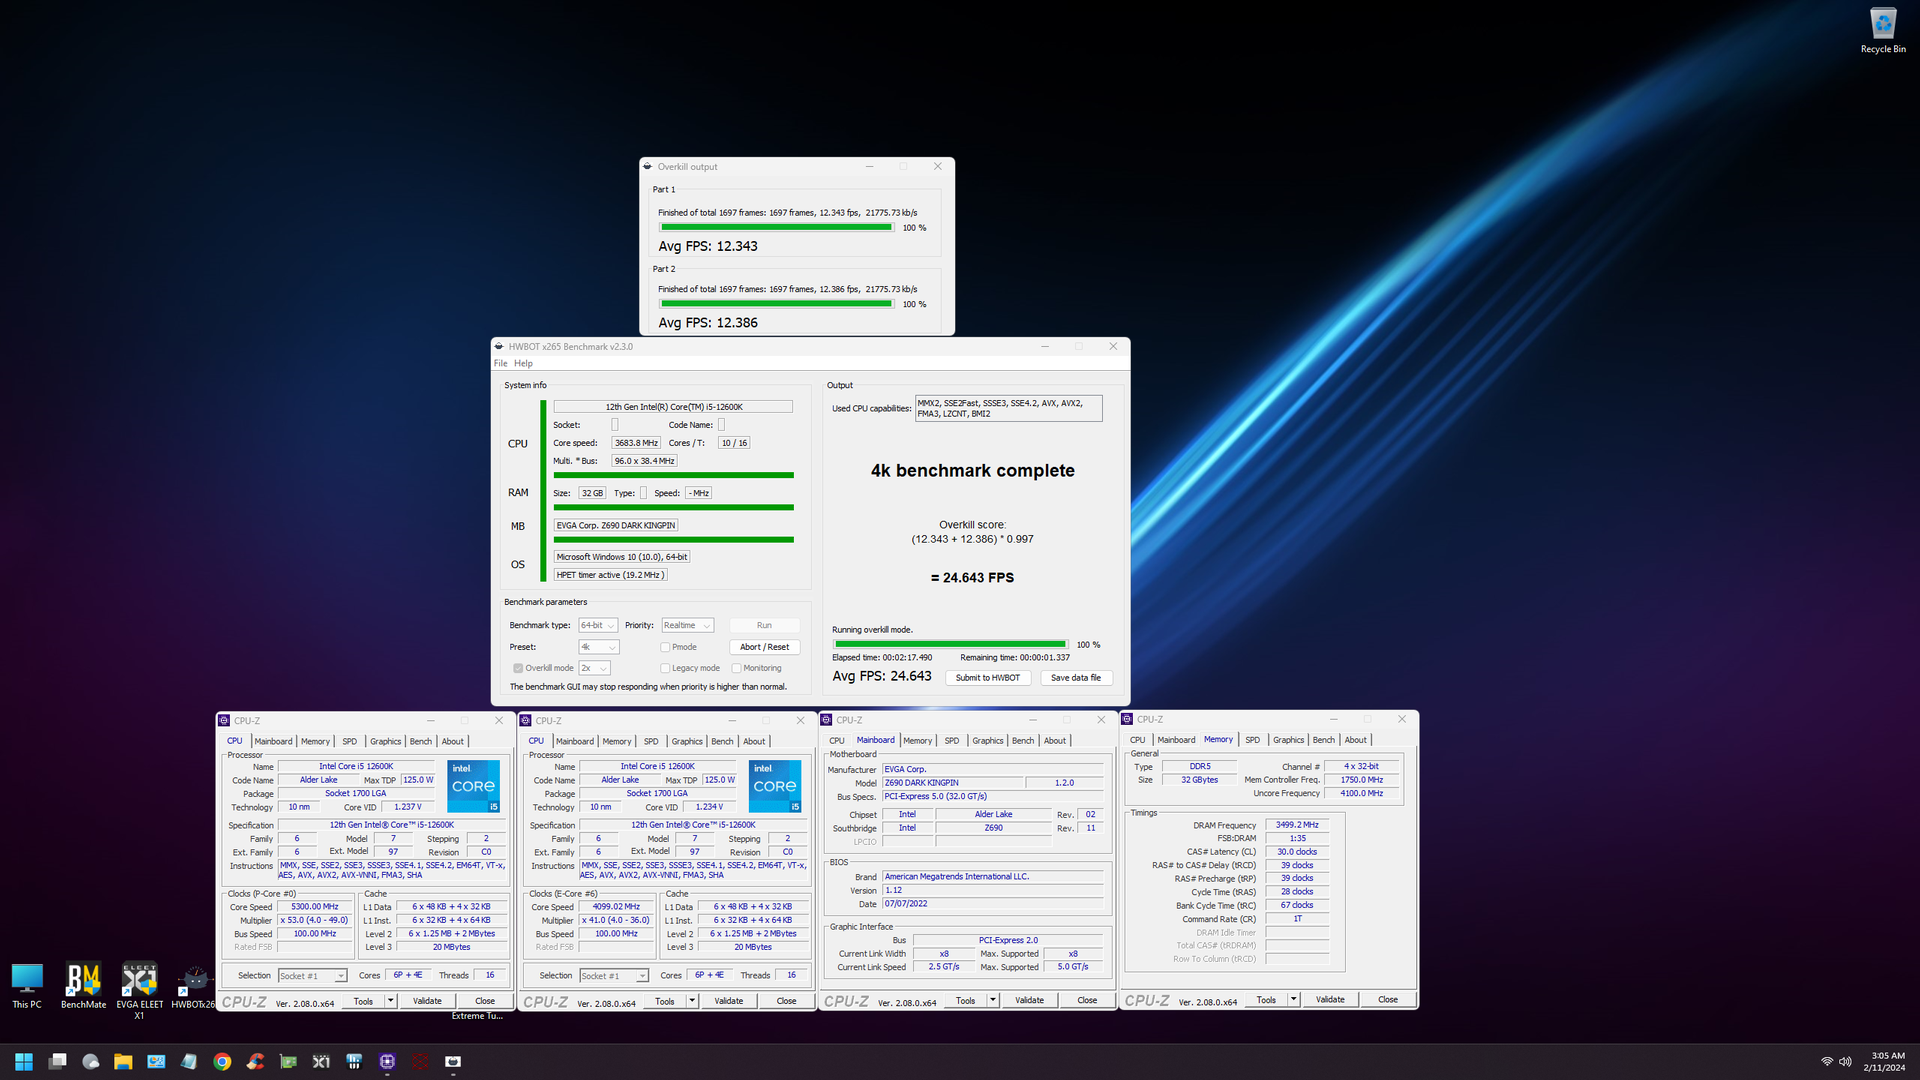Open the Preset 4k dropdown
This screenshot has height=1080, width=1920.
click(598, 647)
